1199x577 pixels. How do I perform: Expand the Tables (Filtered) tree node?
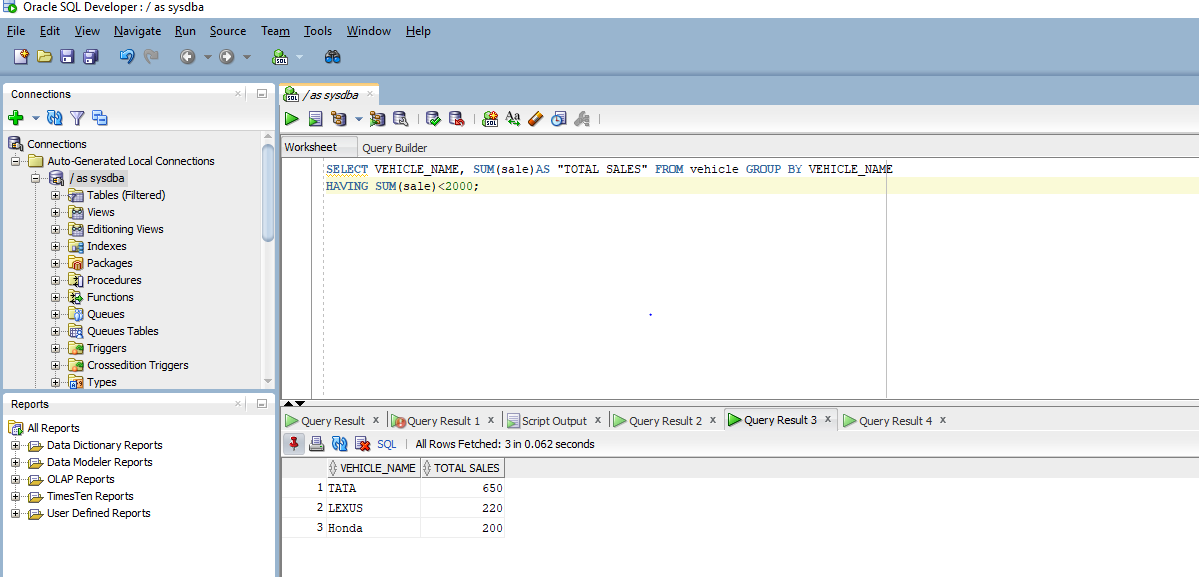56,195
